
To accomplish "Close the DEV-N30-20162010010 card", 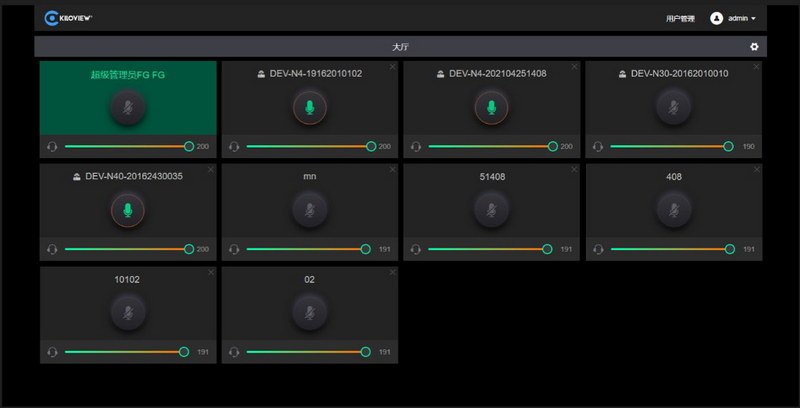I will coord(756,67).
